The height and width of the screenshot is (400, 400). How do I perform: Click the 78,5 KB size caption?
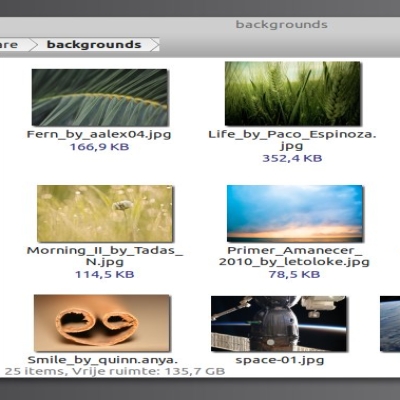tap(294, 274)
